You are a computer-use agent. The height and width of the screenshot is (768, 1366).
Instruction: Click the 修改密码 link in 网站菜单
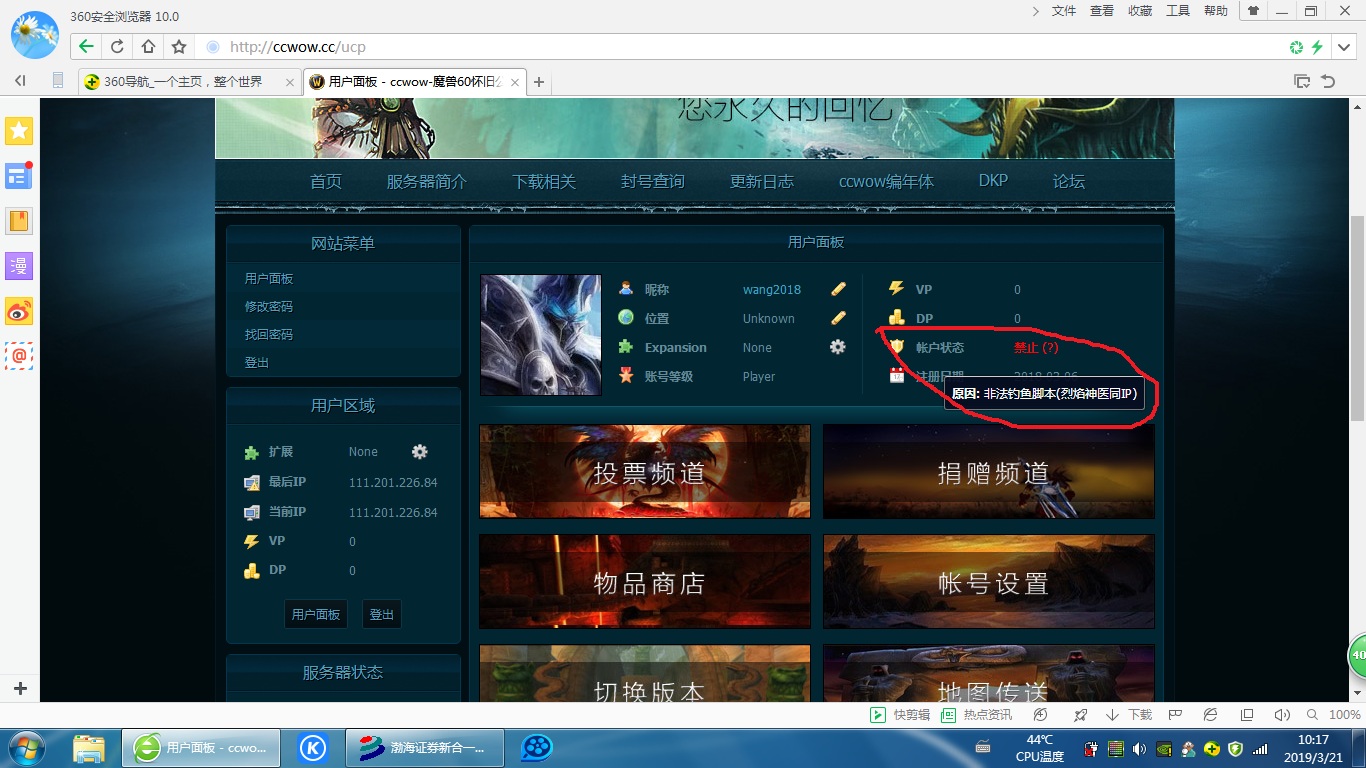tap(269, 307)
